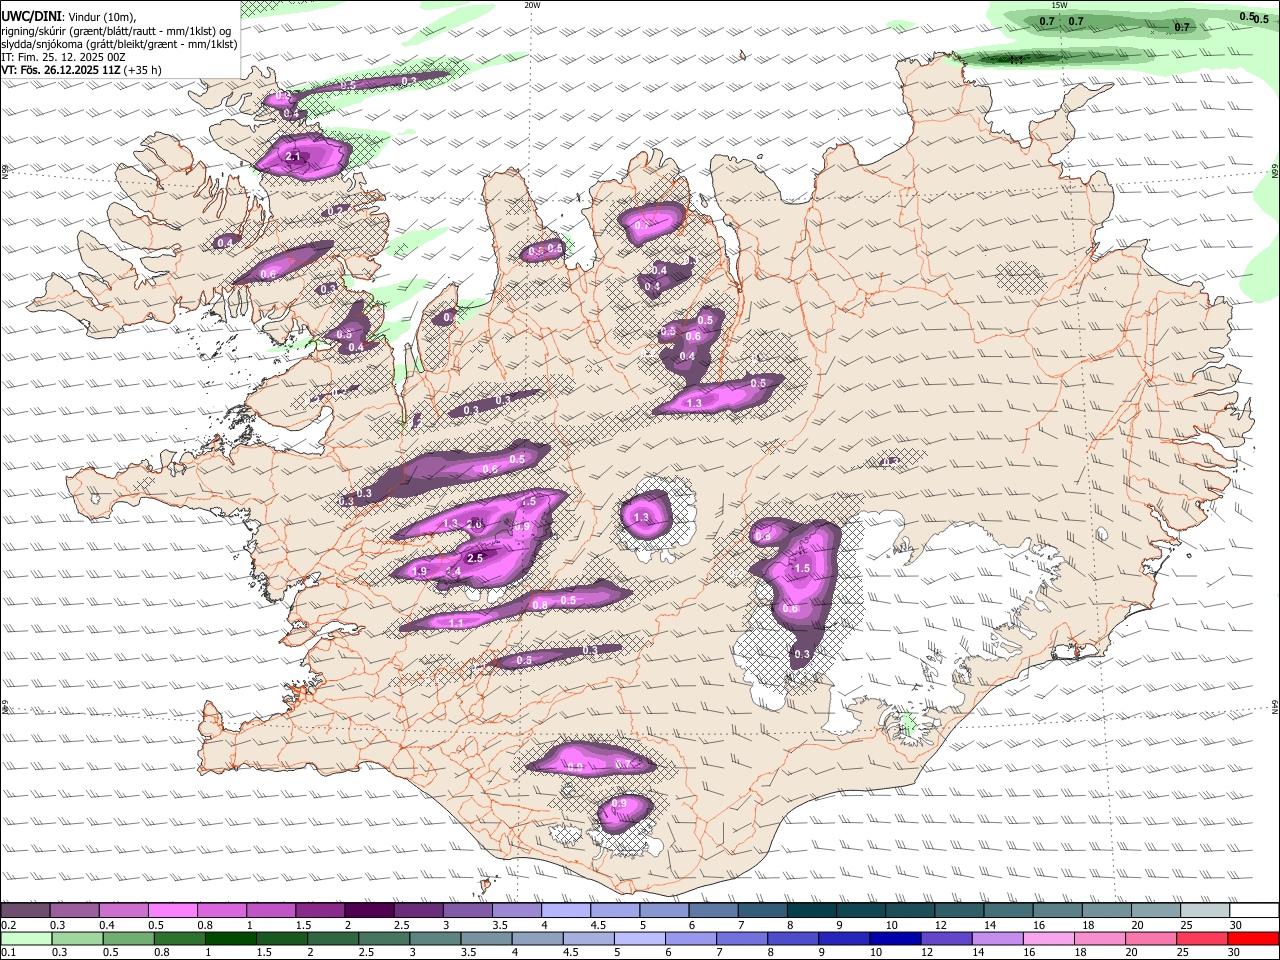This screenshot has width=1280, height=960.
Task: Pick upper legend swatch between 2 and 2.5
Action: point(369,910)
